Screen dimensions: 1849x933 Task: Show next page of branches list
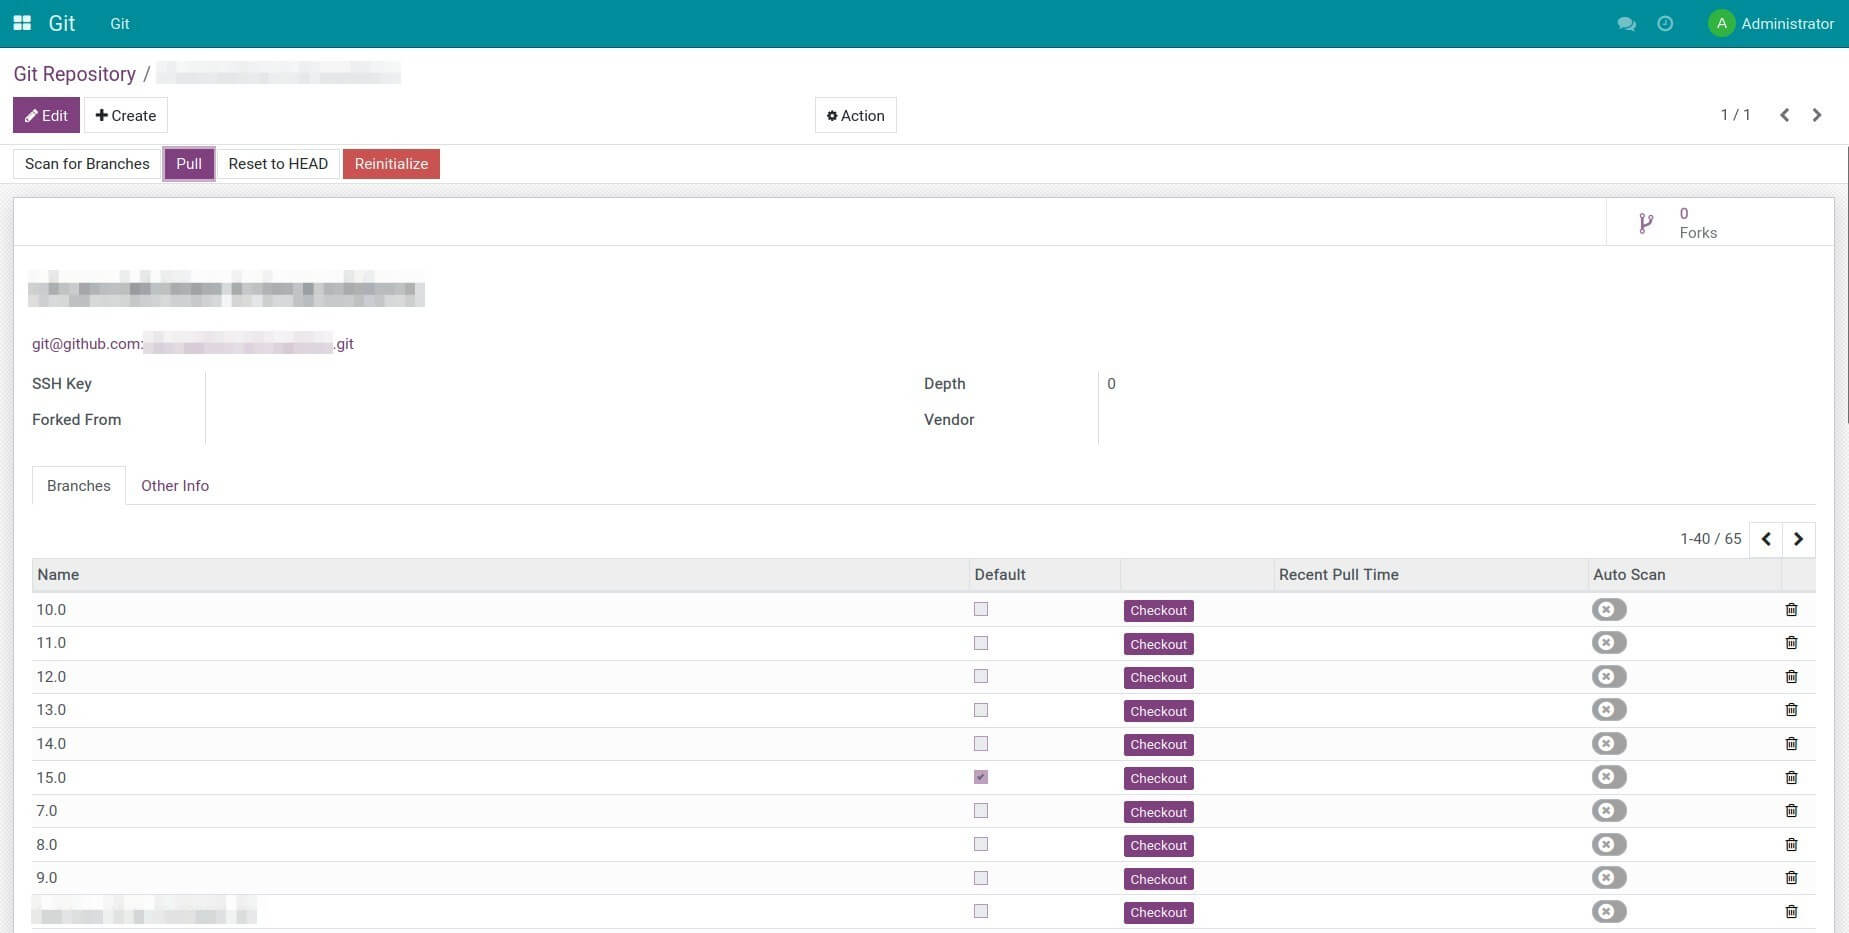[x=1798, y=539]
